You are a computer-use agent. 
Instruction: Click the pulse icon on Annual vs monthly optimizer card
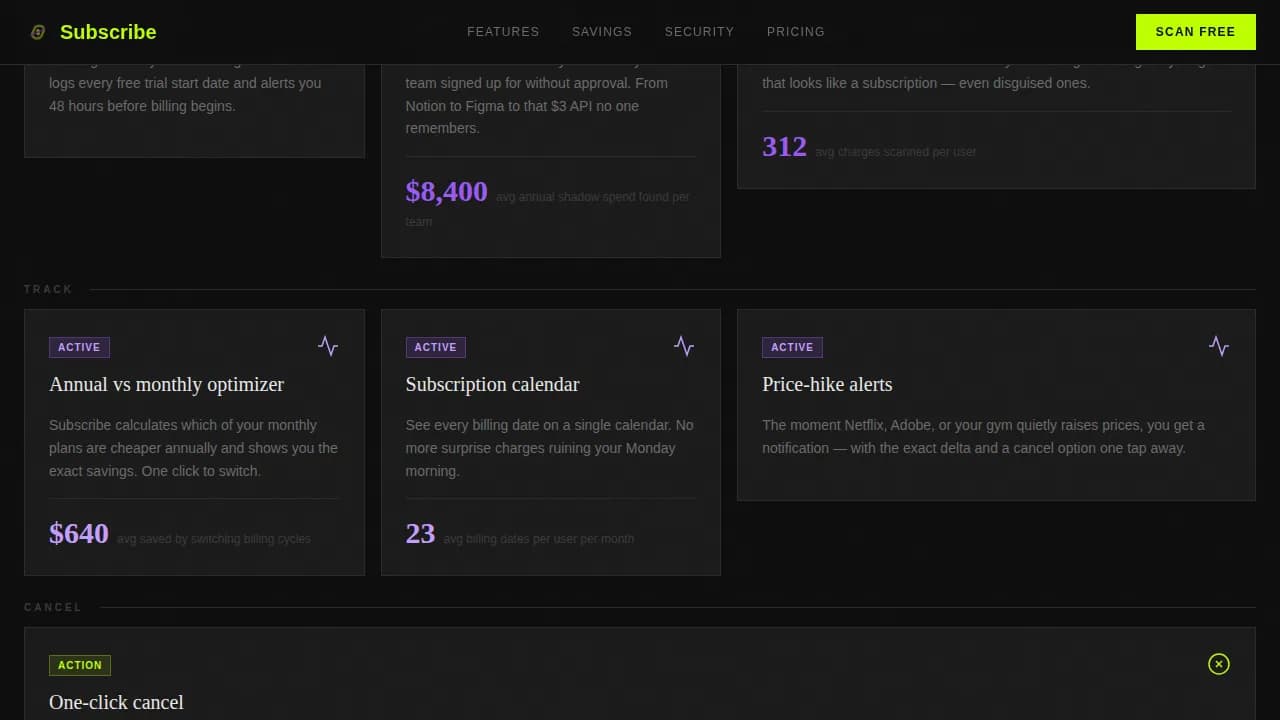[x=328, y=345]
